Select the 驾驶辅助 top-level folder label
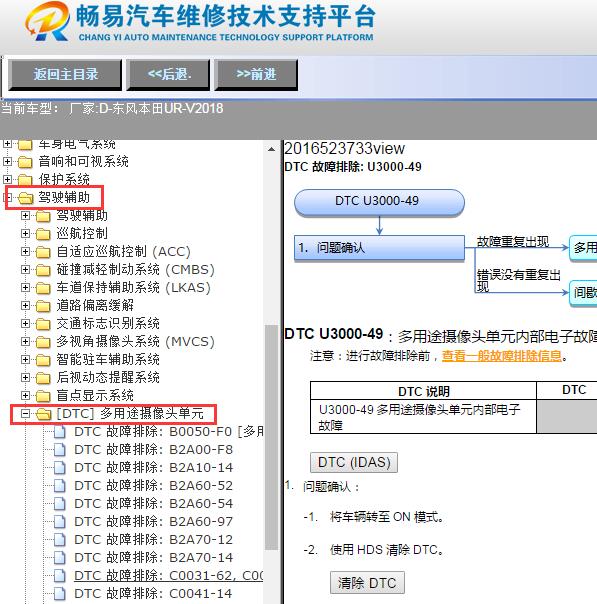597x604 pixels. pos(64,198)
